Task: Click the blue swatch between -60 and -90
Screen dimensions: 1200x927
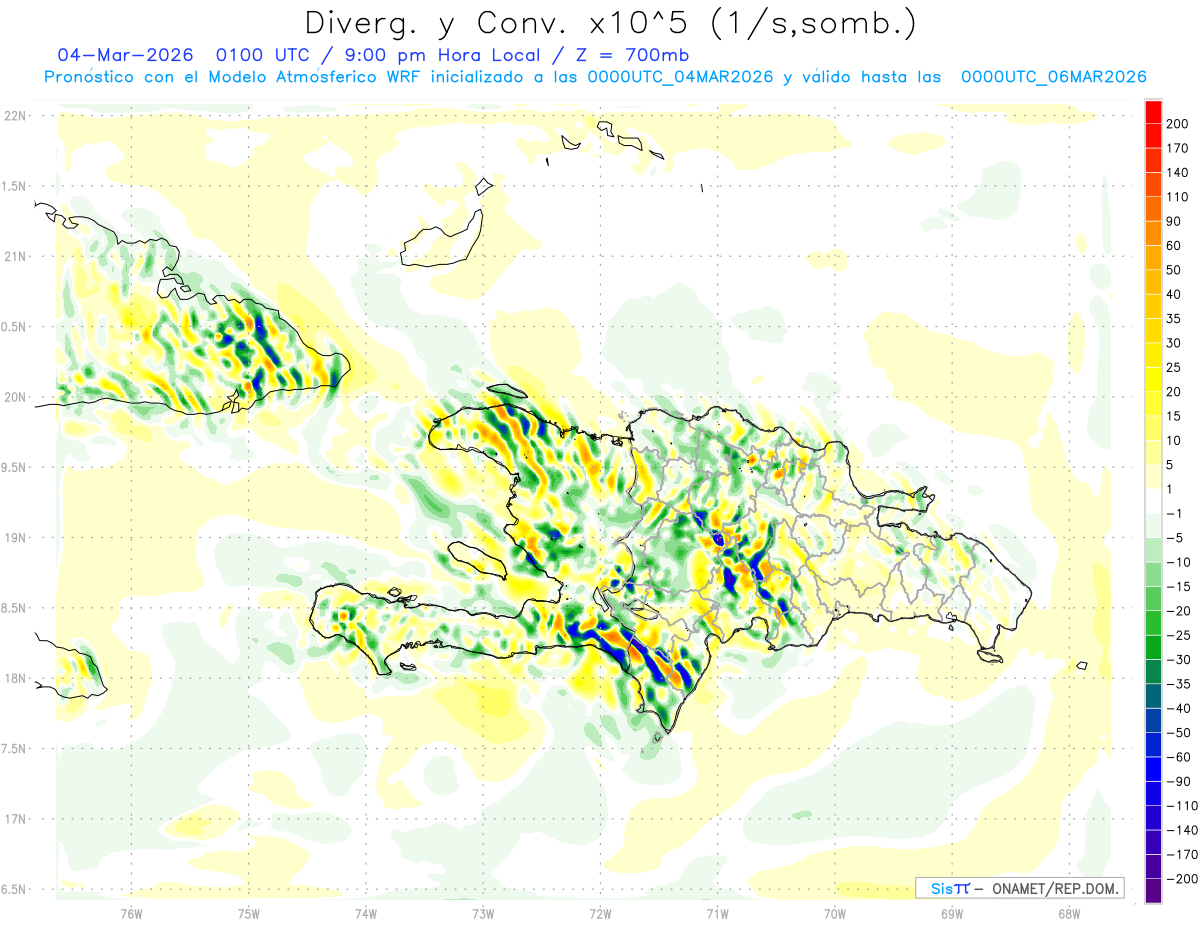Action: 1154,769
